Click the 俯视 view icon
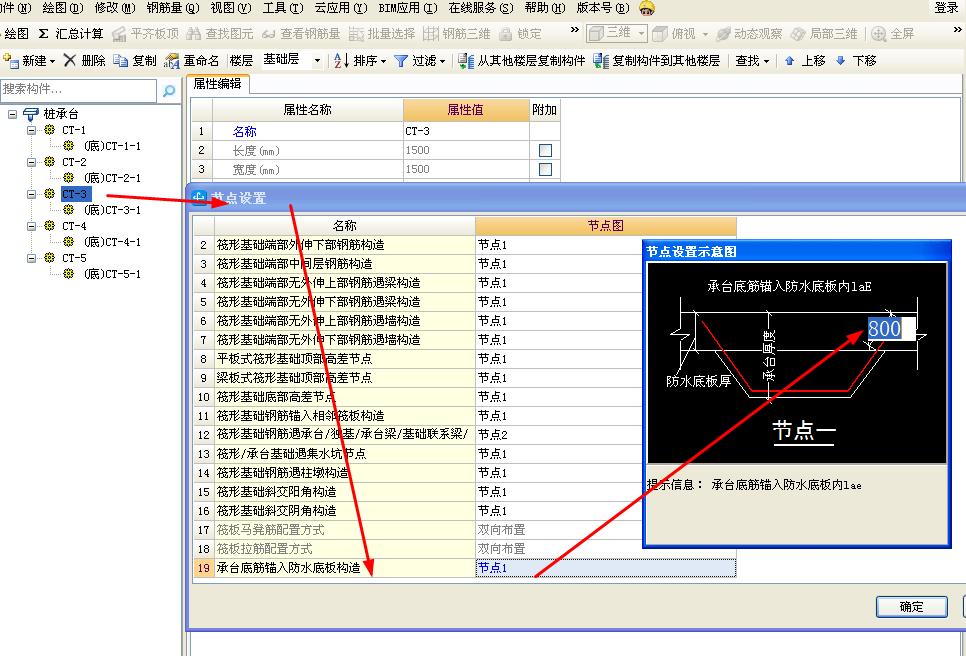This screenshot has height=656, width=966. coord(659,34)
